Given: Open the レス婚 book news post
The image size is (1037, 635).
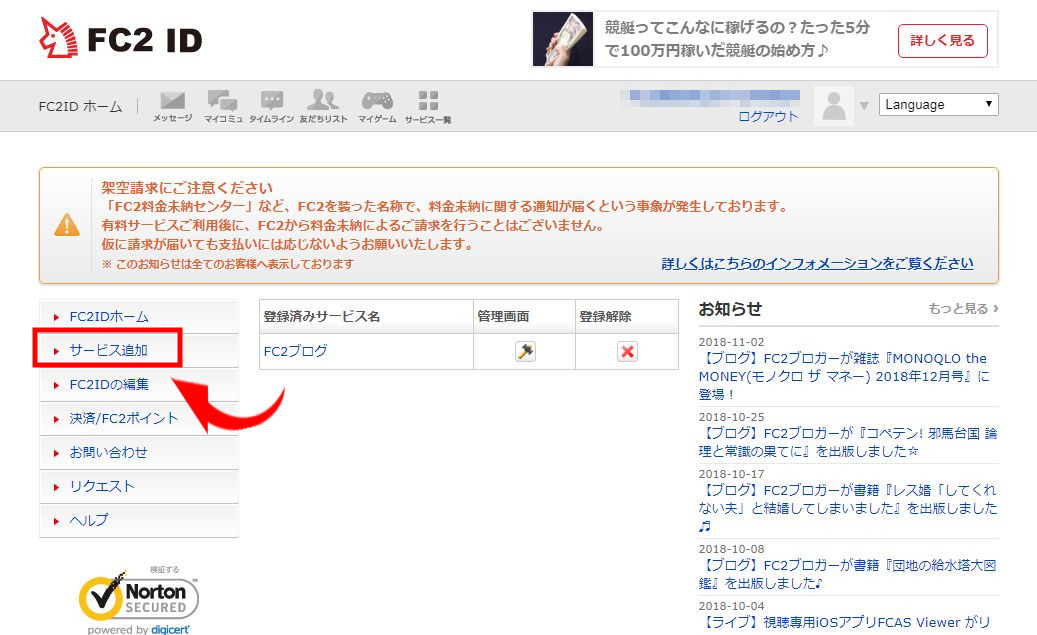Looking at the screenshot, I should click(848, 508).
